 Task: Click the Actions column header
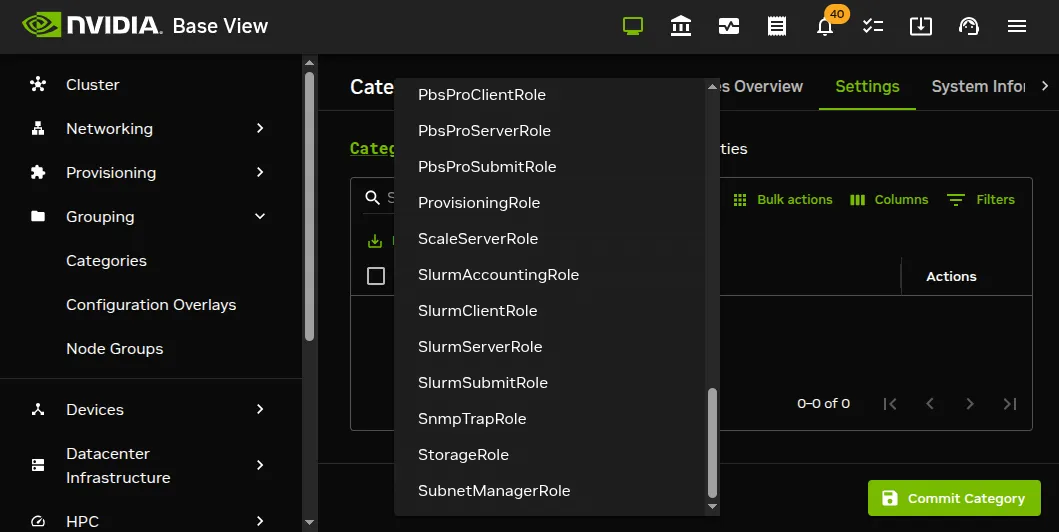(951, 276)
